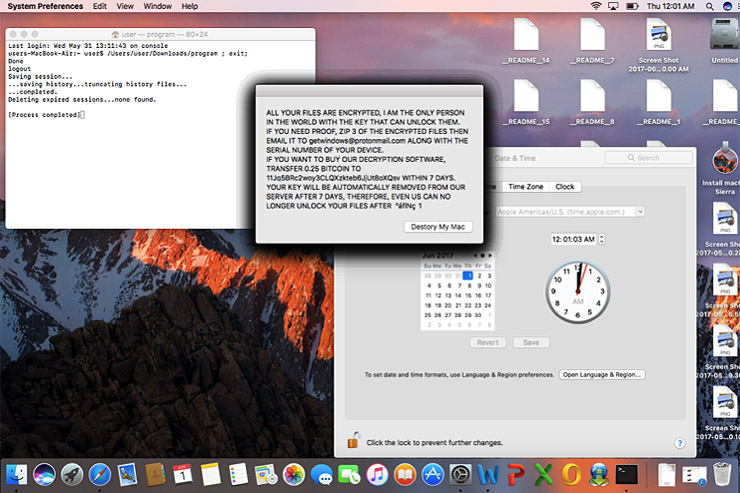Open the App Store from the Dock

pos(433,473)
